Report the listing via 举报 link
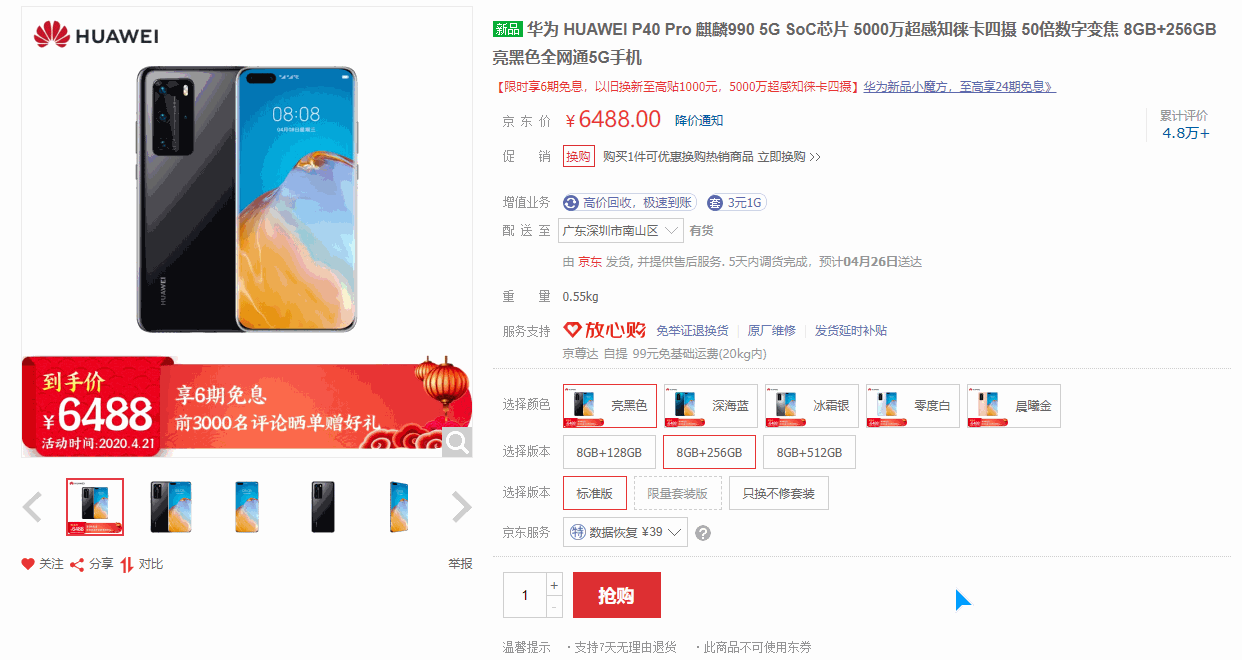Image resolution: width=1242 pixels, height=660 pixels. [x=460, y=564]
